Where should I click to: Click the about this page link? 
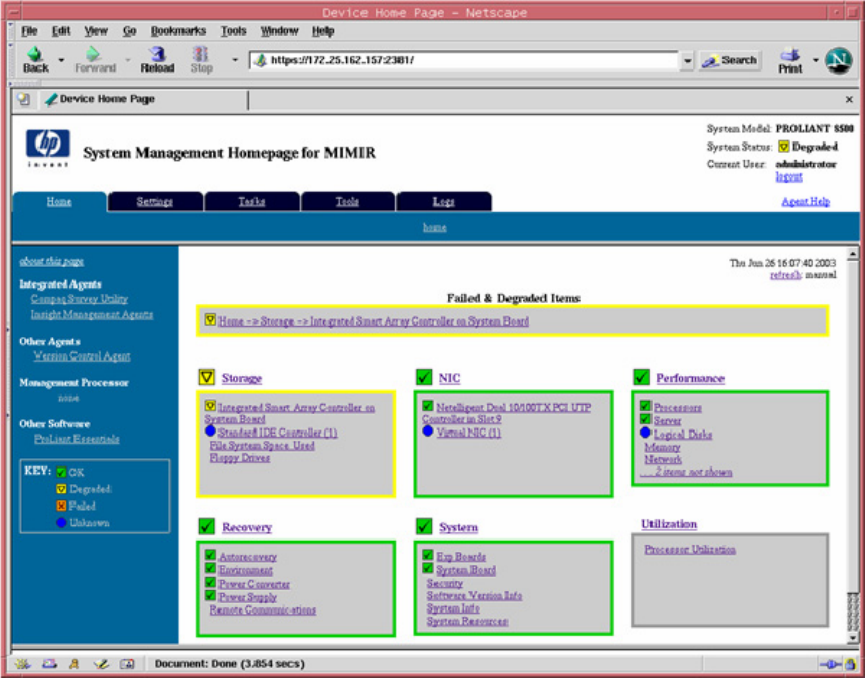52,261
